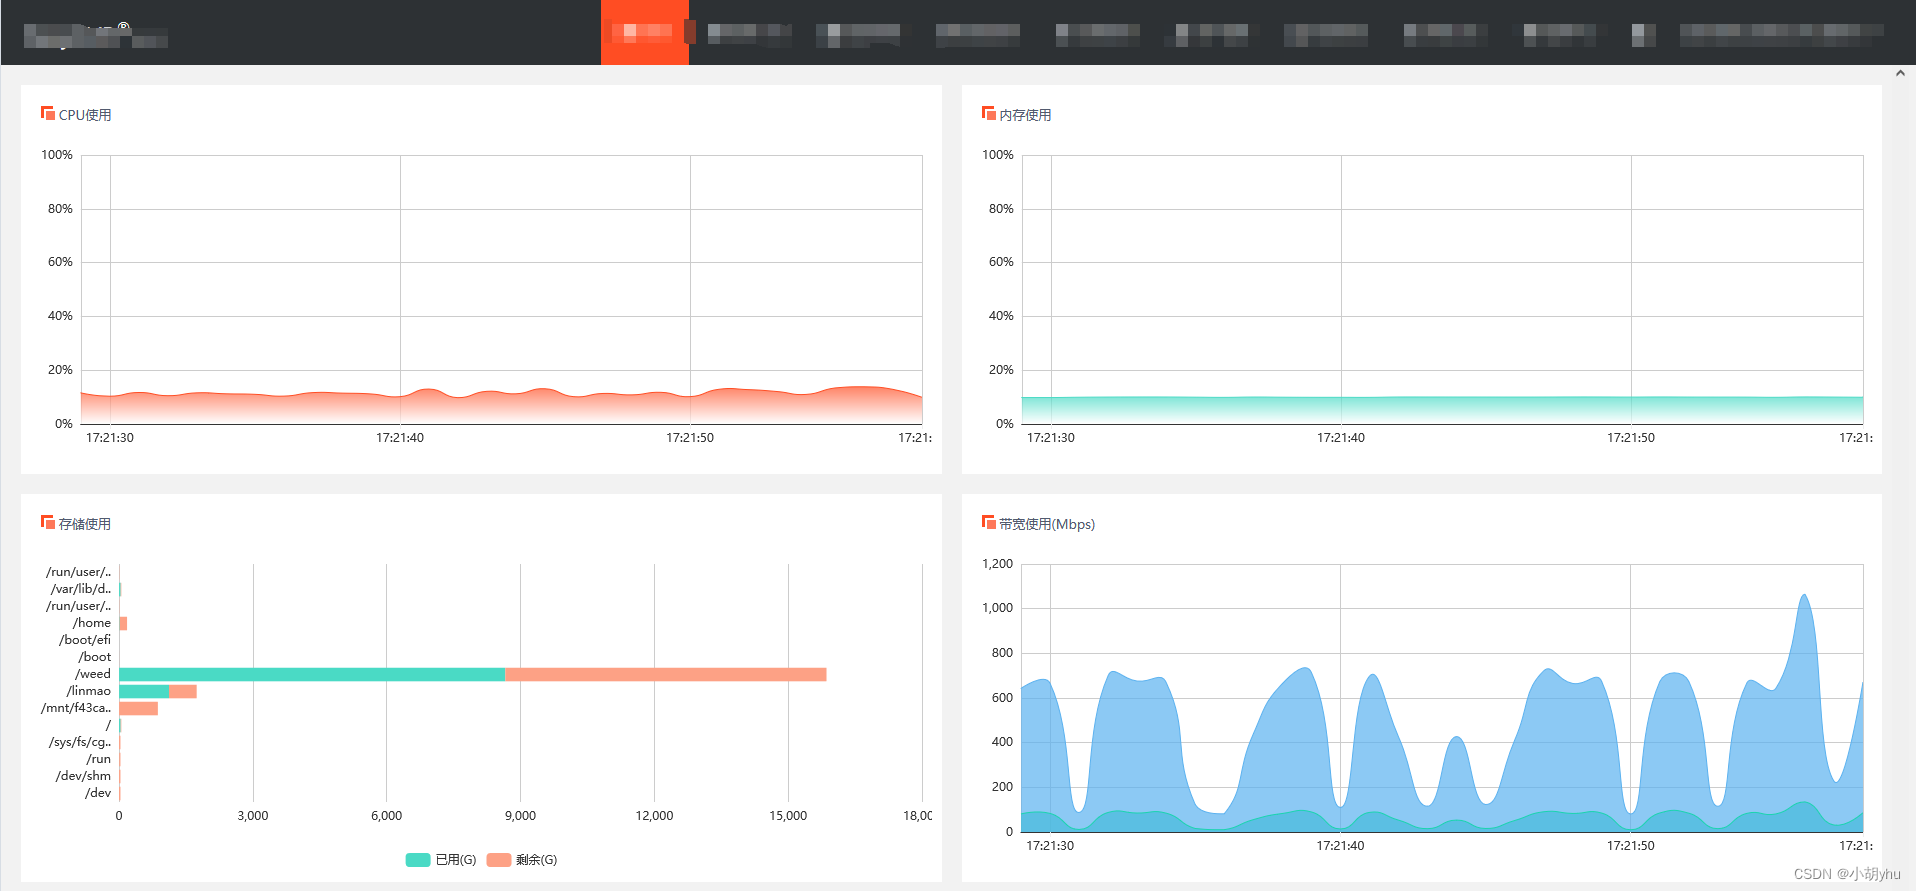Click the /home storage bar
Viewport: 1916px width, 891px height.
click(x=123, y=624)
